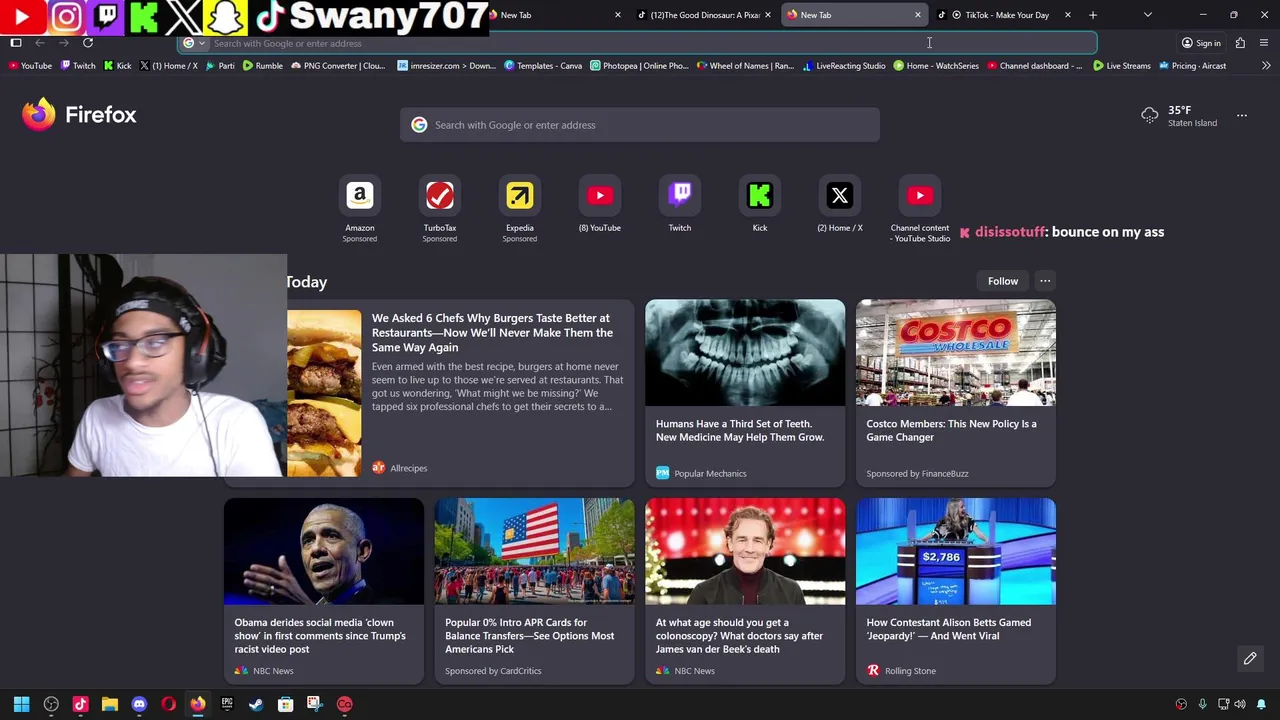Screen dimensions: 1280x720
Task: Open the LiveReacting Studio bookmark
Action: click(844, 66)
